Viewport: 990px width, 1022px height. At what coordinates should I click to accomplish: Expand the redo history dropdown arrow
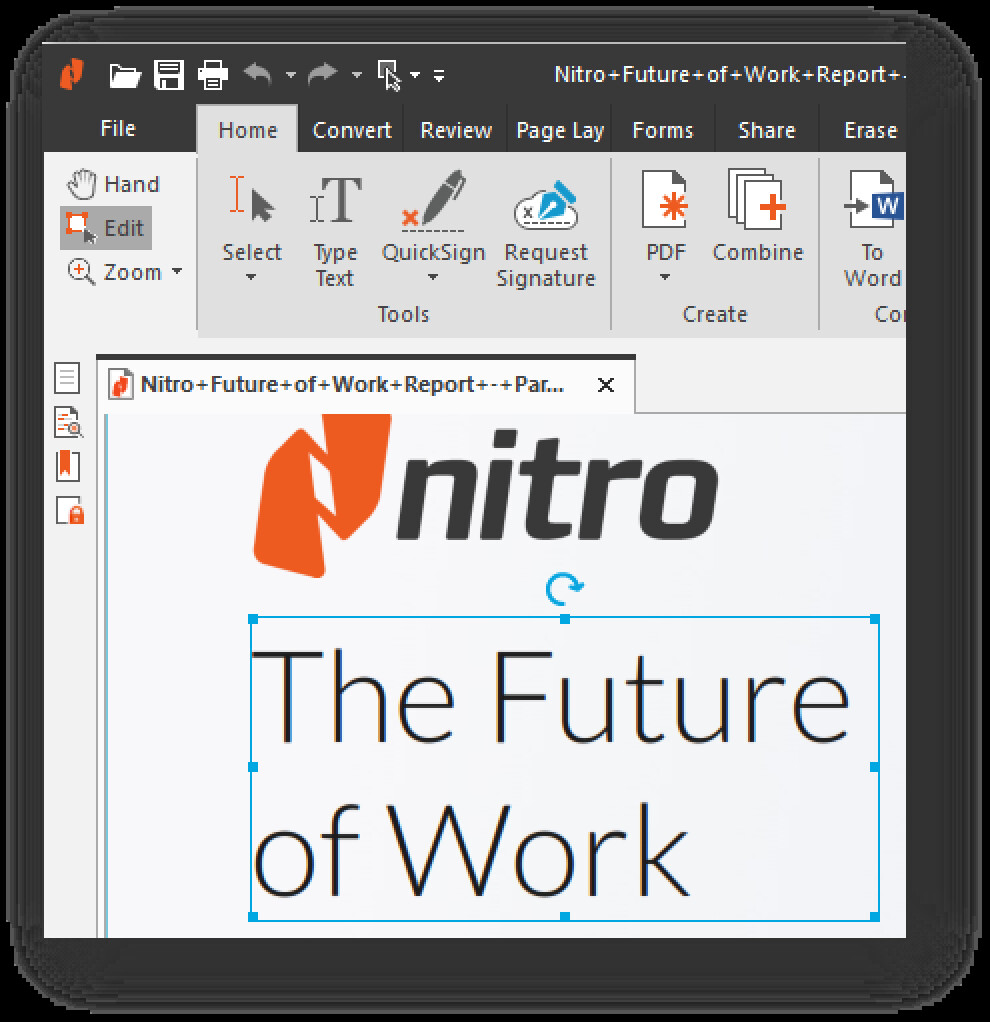(x=357, y=75)
